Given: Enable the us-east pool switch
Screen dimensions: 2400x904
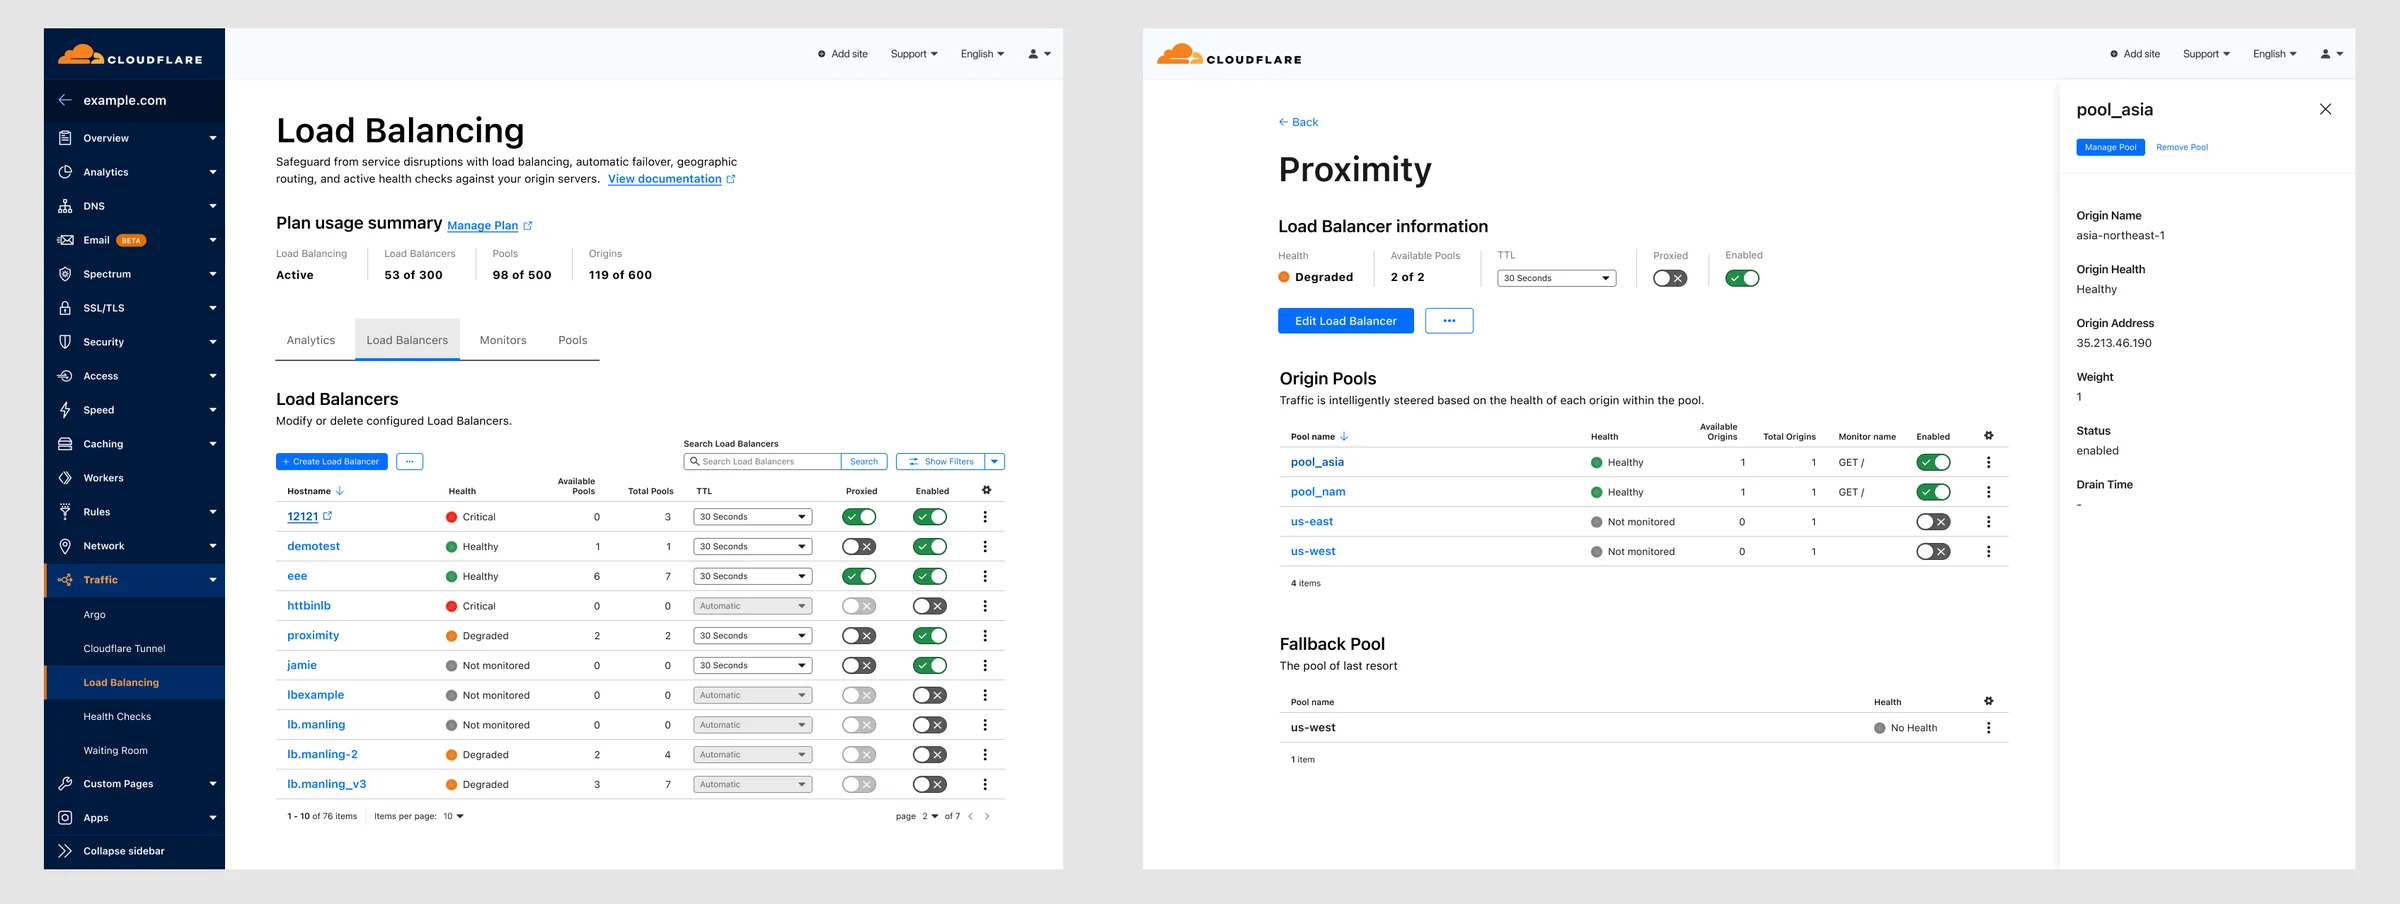Looking at the screenshot, I should tap(1933, 522).
